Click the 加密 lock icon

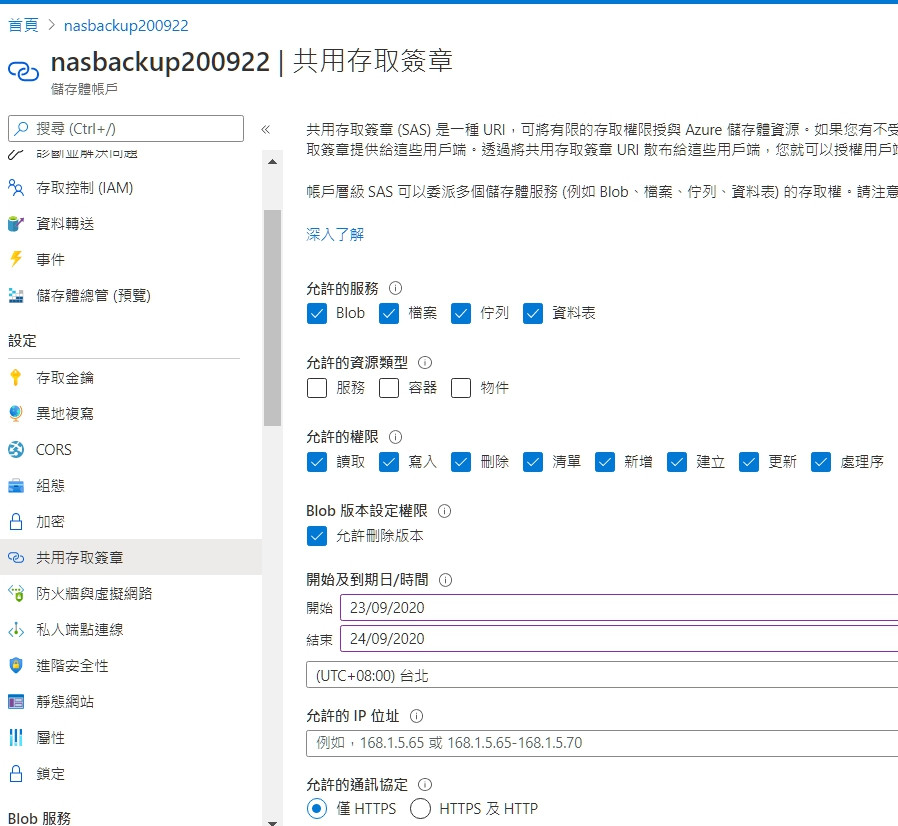pyautogui.click(x=16, y=522)
